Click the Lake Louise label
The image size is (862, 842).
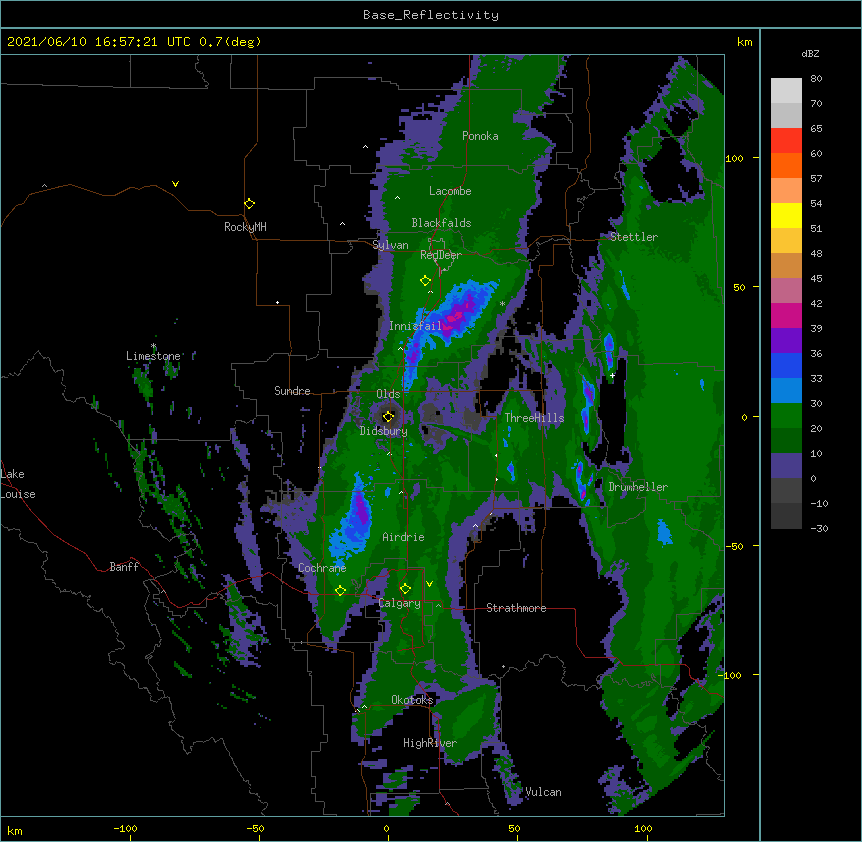[18, 484]
